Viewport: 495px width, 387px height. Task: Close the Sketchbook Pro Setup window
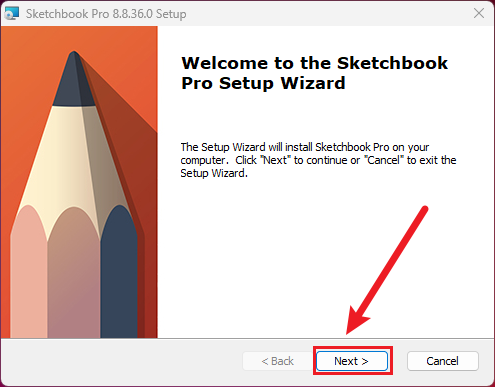tap(479, 13)
